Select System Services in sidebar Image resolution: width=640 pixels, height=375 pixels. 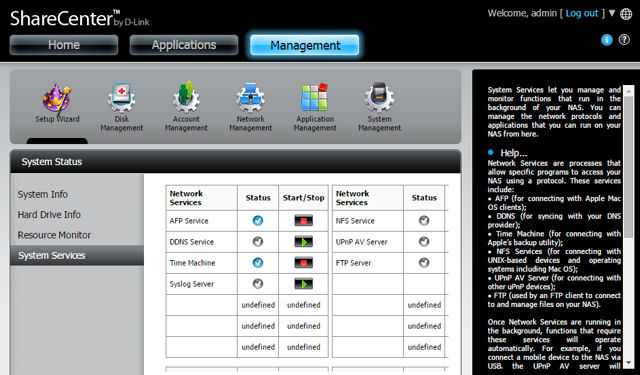(77, 255)
